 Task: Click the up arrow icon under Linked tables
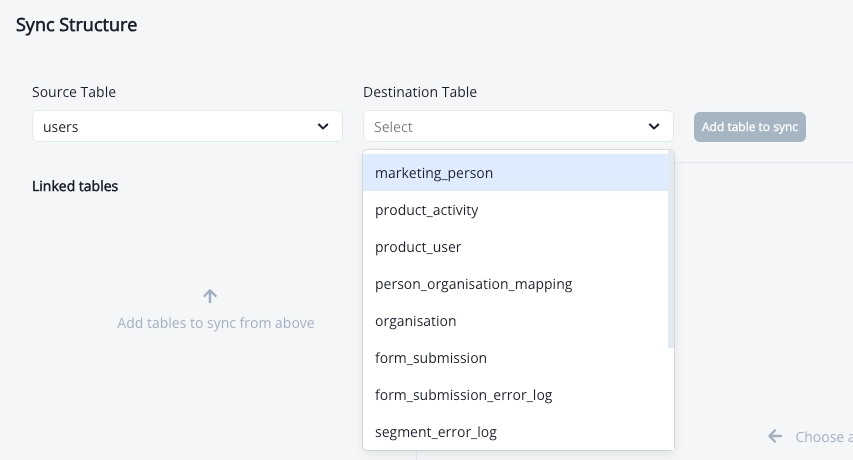tap(210, 296)
